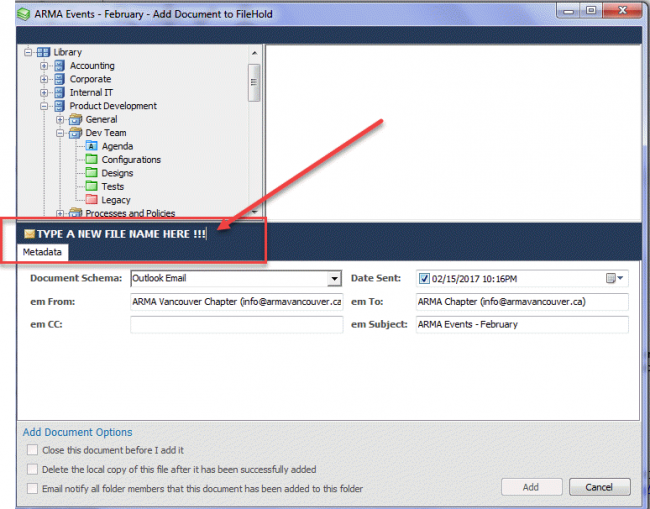The width and height of the screenshot is (650, 509).
Task: Expand the Internal IT cabinet
Action: point(44,92)
